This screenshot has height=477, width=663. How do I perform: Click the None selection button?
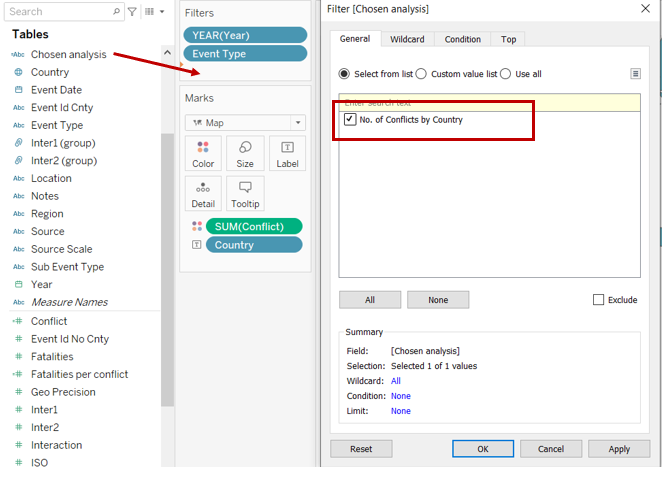click(438, 300)
